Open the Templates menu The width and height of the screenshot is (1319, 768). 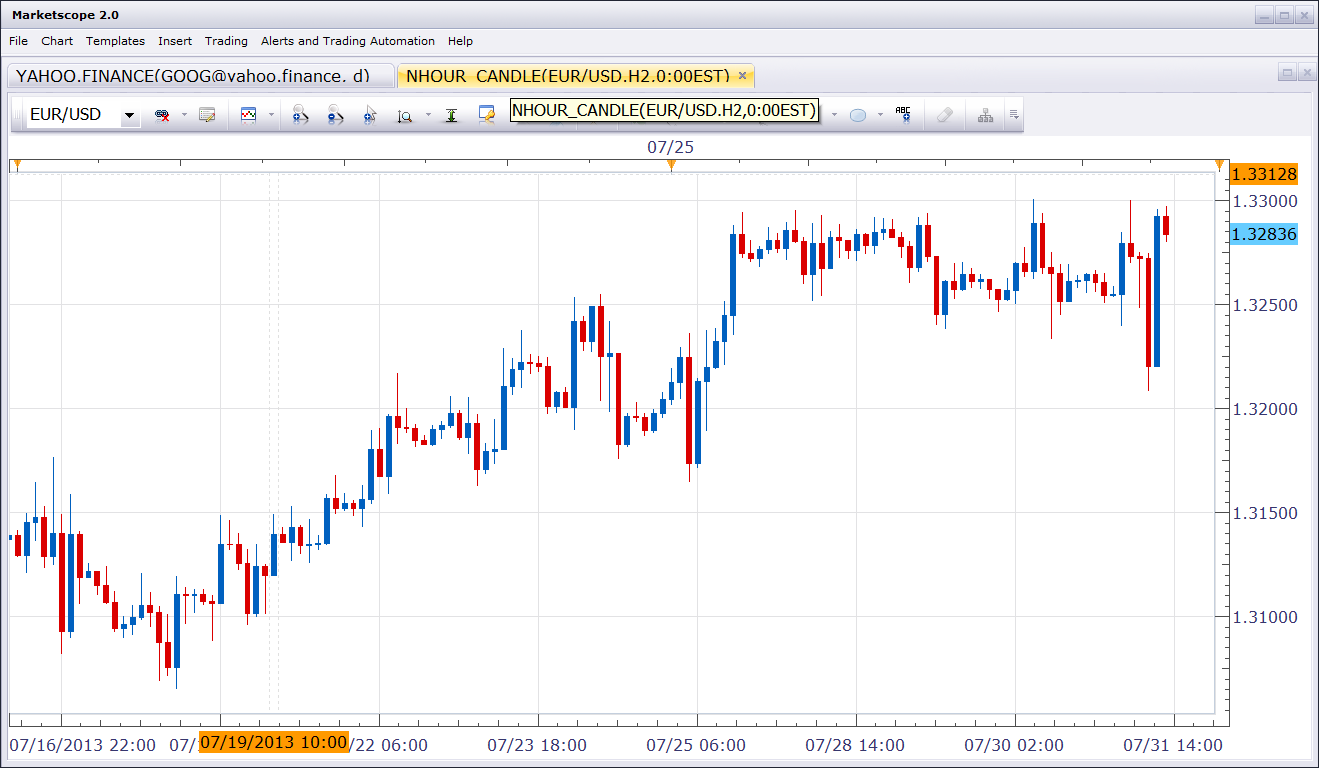coord(115,41)
